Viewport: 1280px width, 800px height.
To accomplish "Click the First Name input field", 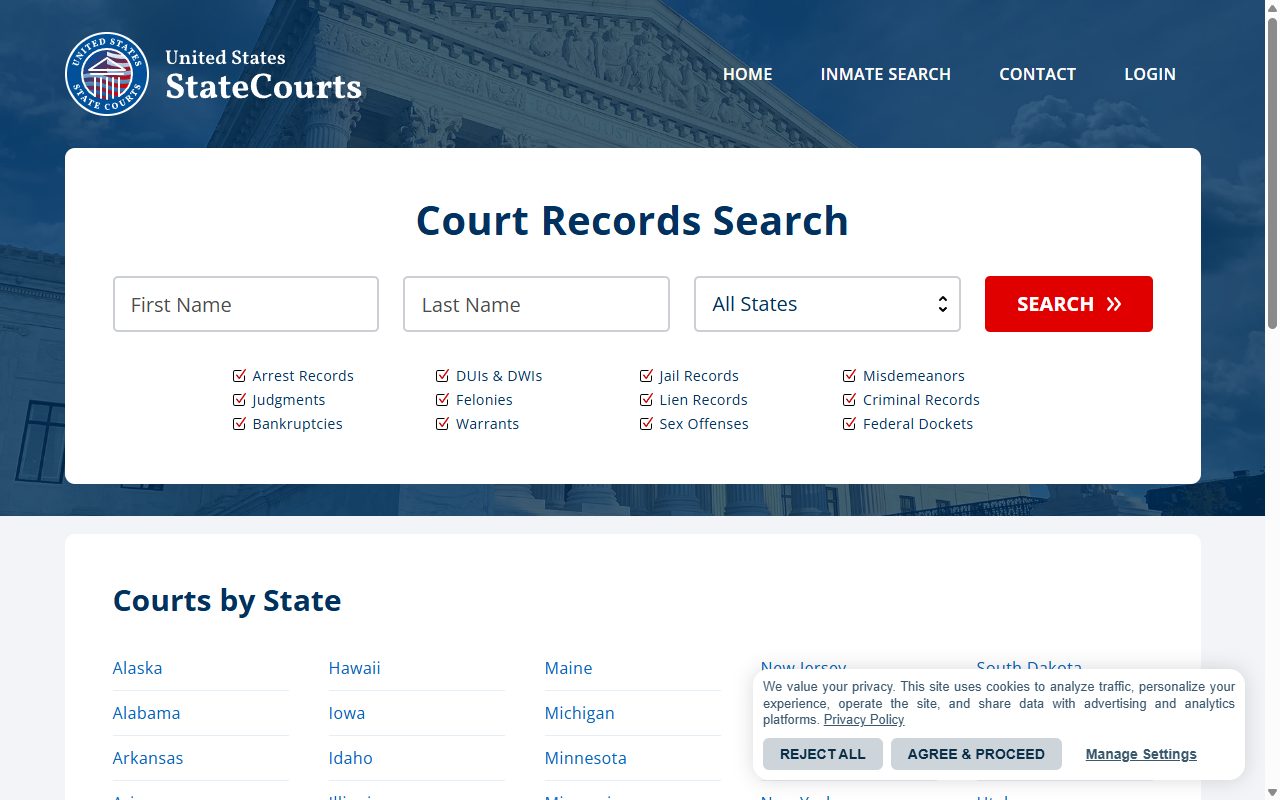I will point(246,304).
